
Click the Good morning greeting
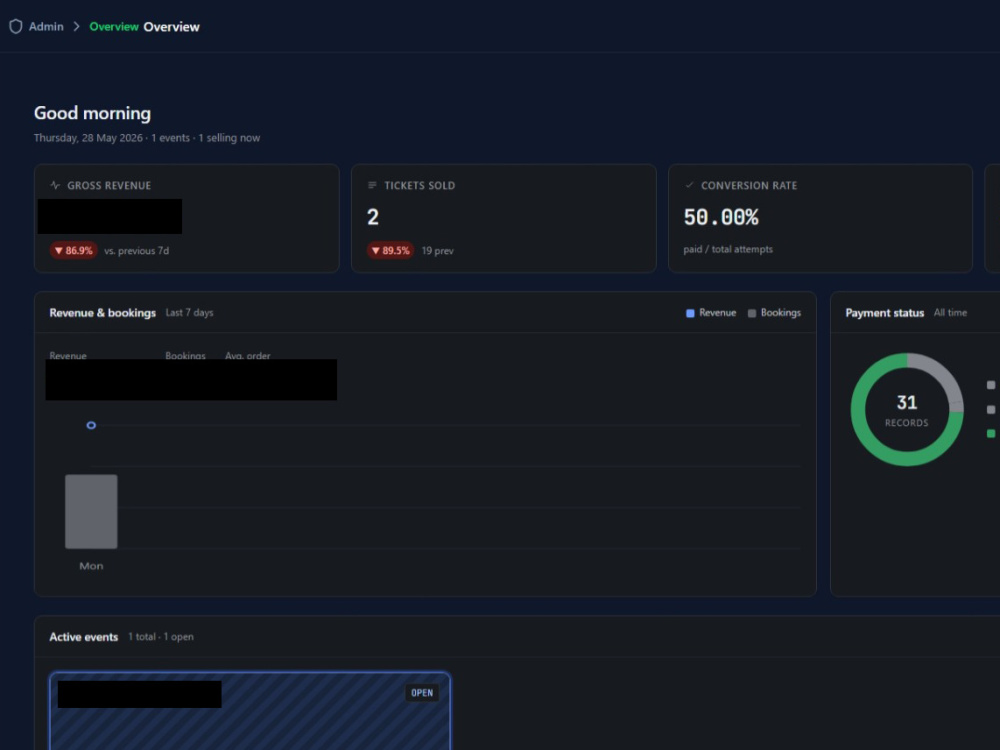(x=92, y=113)
